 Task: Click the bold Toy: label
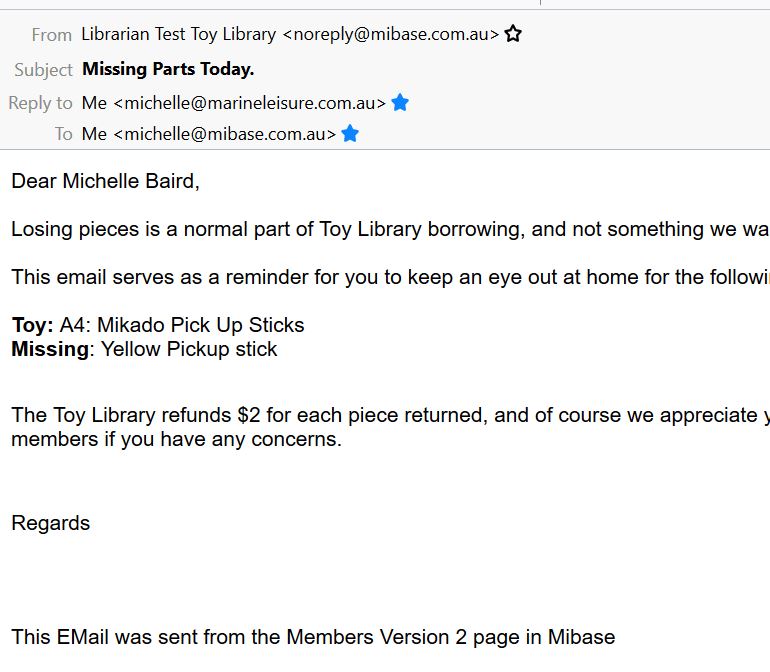[32, 325]
